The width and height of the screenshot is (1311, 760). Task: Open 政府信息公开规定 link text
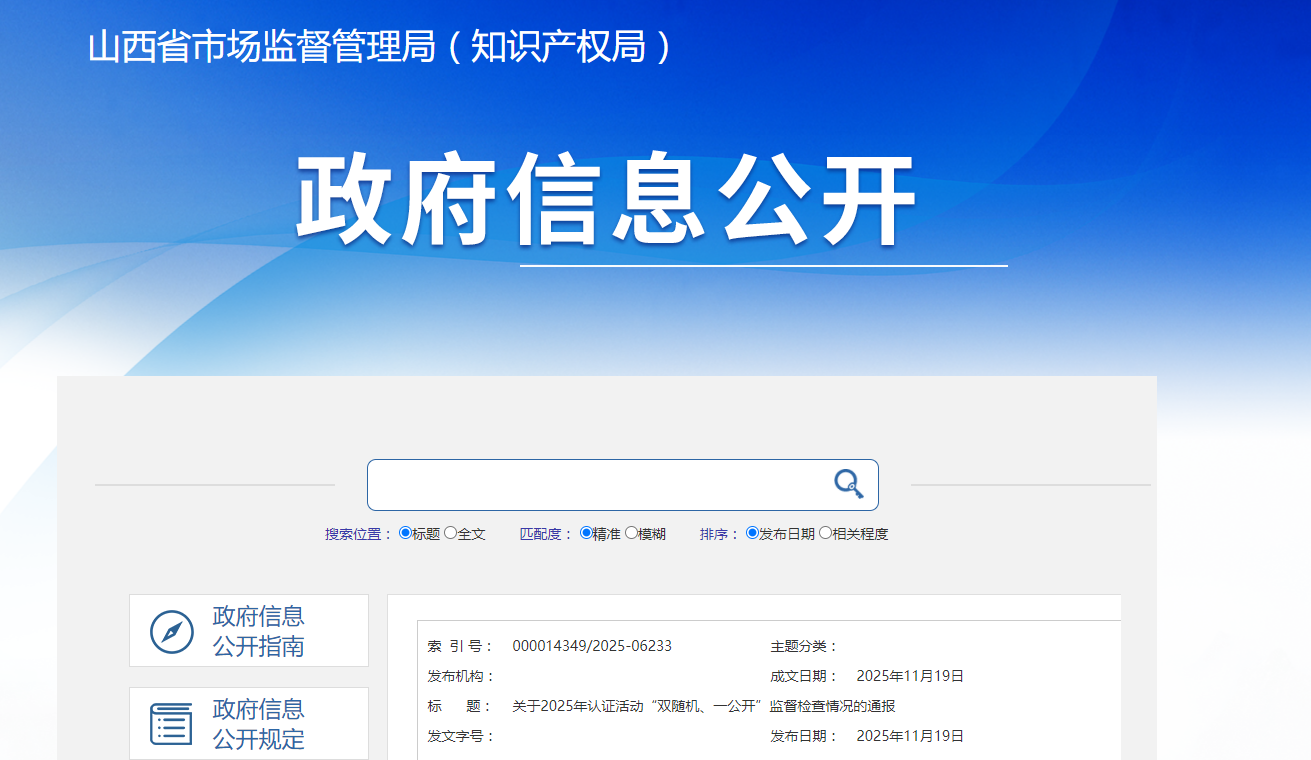pyautogui.click(x=258, y=724)
